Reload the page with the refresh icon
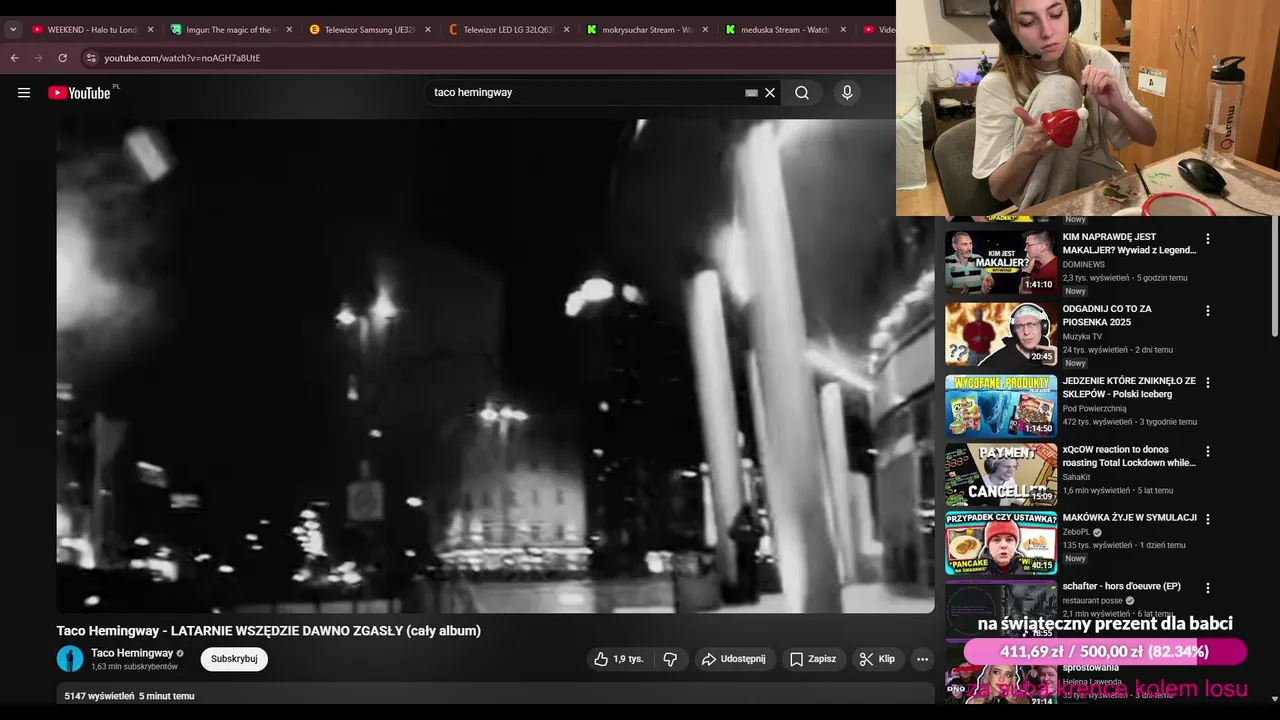Image resolution: width=1280 pixels, height=720 pixels. tap(63, 58)
